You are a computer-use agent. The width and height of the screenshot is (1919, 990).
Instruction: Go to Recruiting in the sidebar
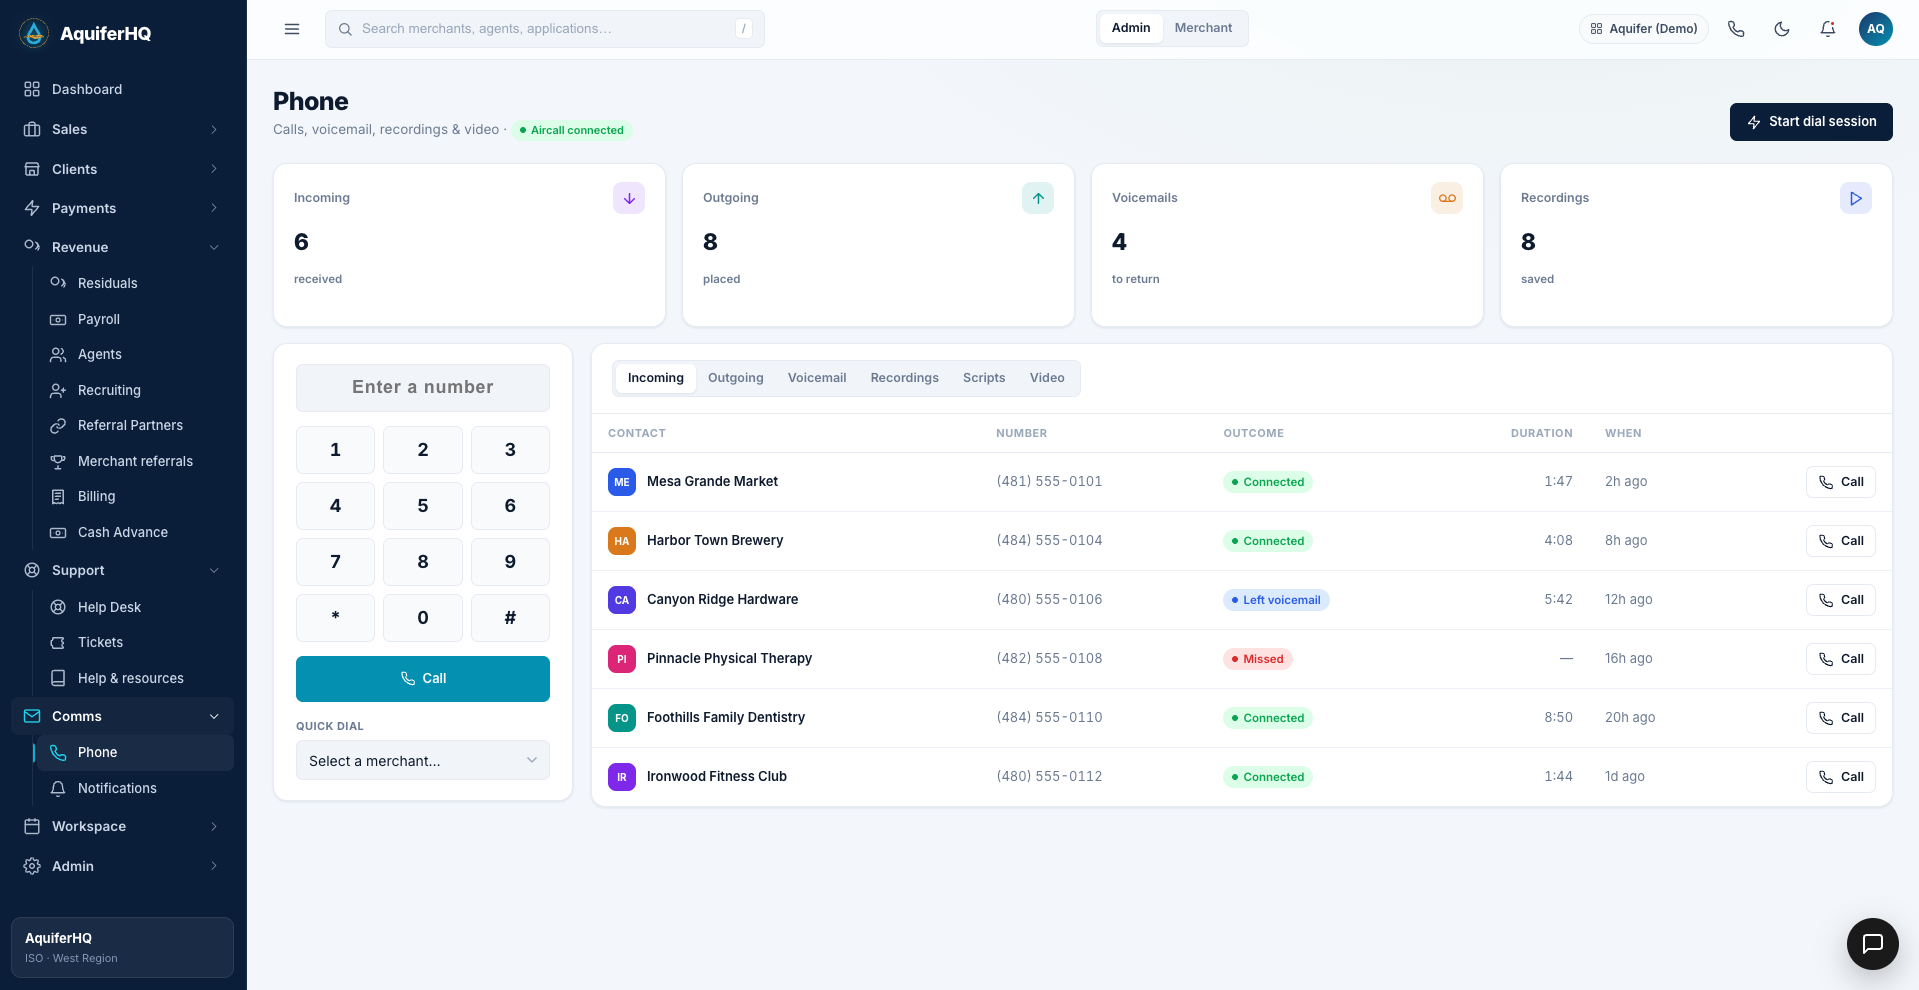[134, 390]
